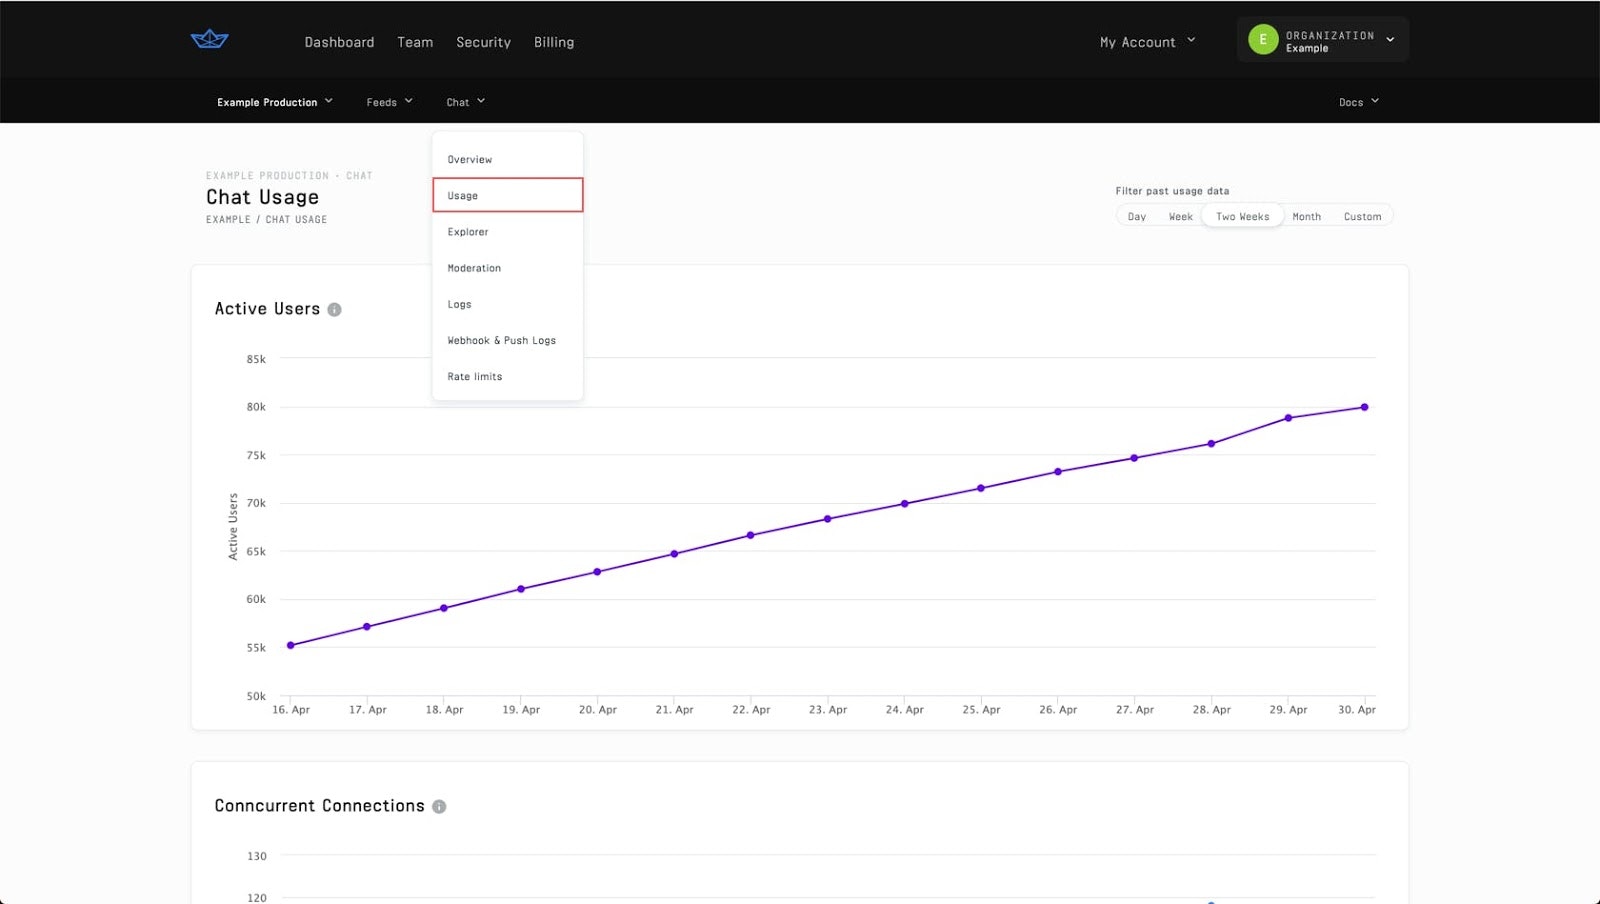Open Moderation from the Chat menu
The height and width of the screenshot is (904, 1600).
tap(473, 268)
